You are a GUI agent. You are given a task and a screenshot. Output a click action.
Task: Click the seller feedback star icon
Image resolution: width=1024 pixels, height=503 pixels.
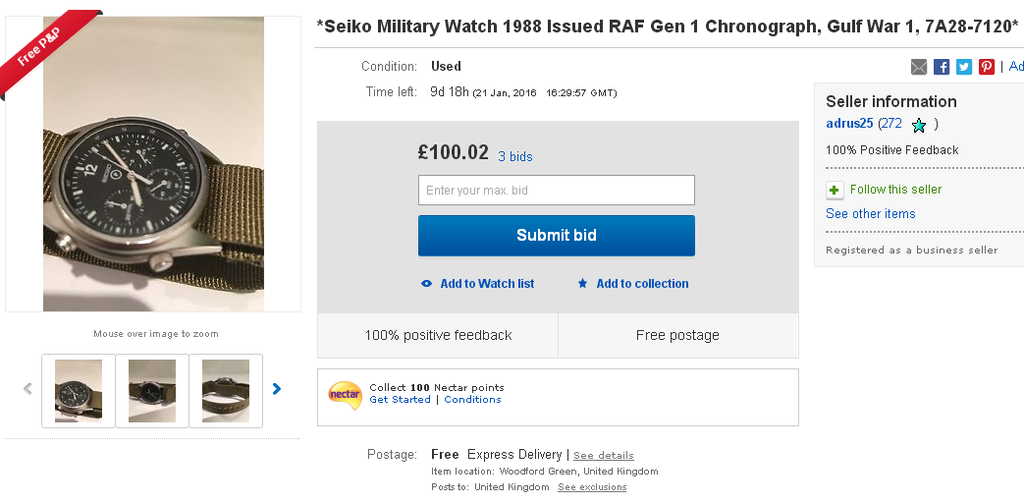click(x=919, y=125)
